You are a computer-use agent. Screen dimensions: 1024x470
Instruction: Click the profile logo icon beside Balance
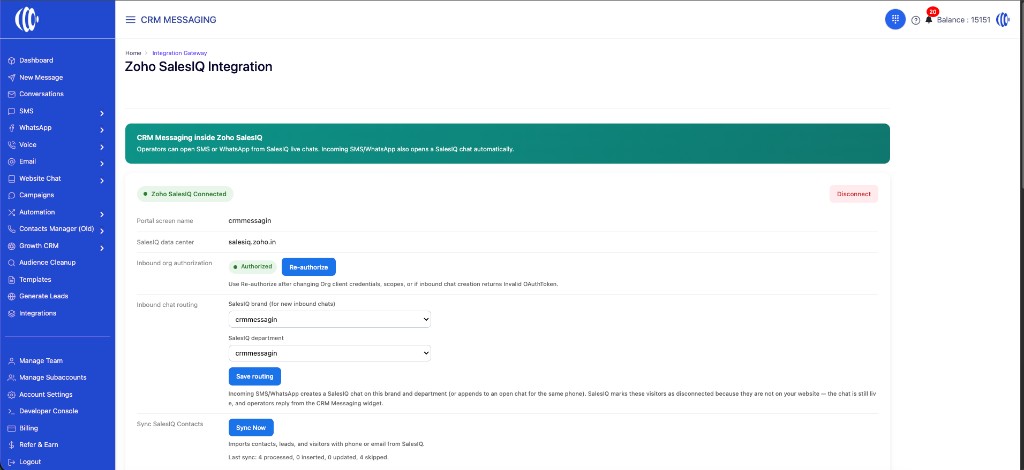coord(1002,20)
